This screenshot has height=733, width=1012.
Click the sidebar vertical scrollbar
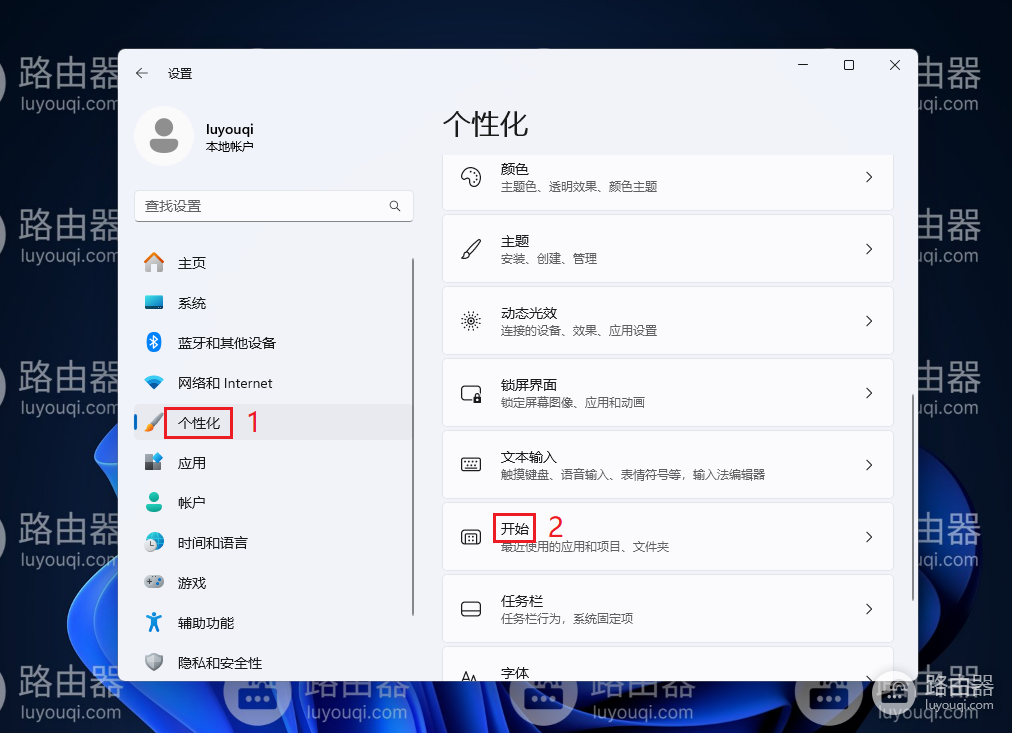[412, 437]
